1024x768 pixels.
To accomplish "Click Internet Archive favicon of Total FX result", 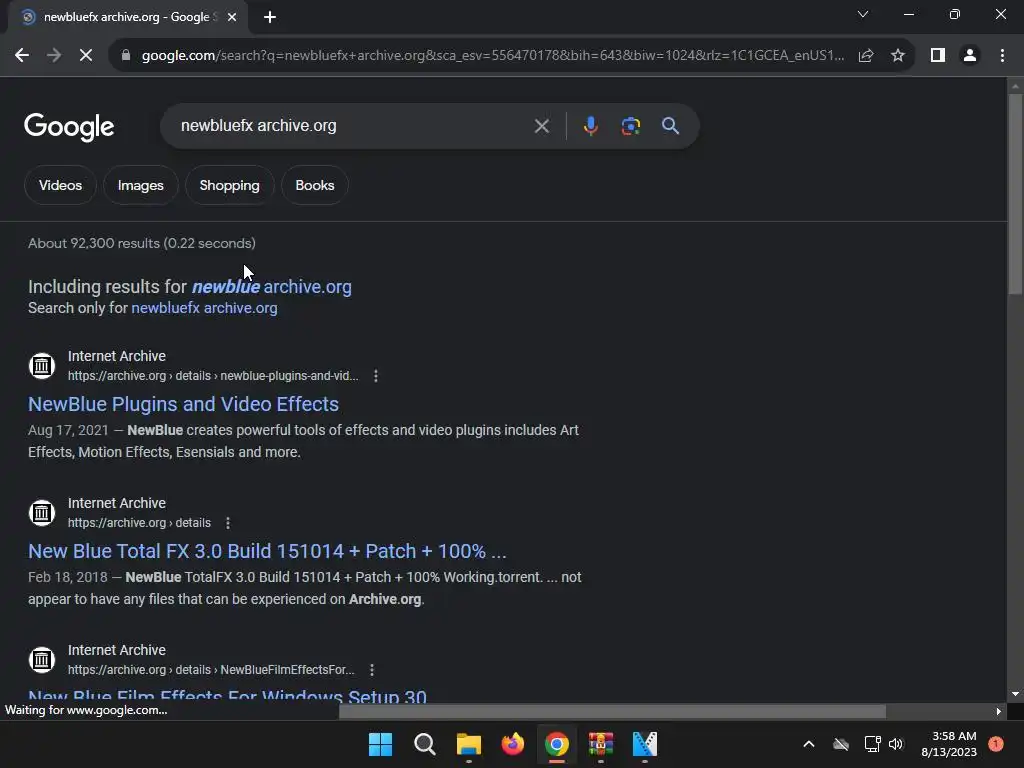I will [42, 513].
